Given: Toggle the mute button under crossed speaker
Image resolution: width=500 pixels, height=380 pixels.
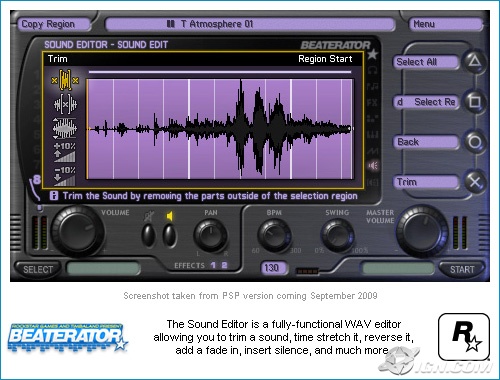Looking at the screenshot, I should pos(148,235).
